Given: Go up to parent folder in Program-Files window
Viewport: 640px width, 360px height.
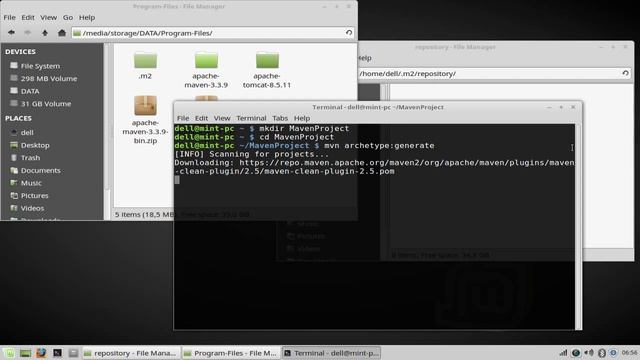Looking at the screenshot, I should click(x=45, y=33).
